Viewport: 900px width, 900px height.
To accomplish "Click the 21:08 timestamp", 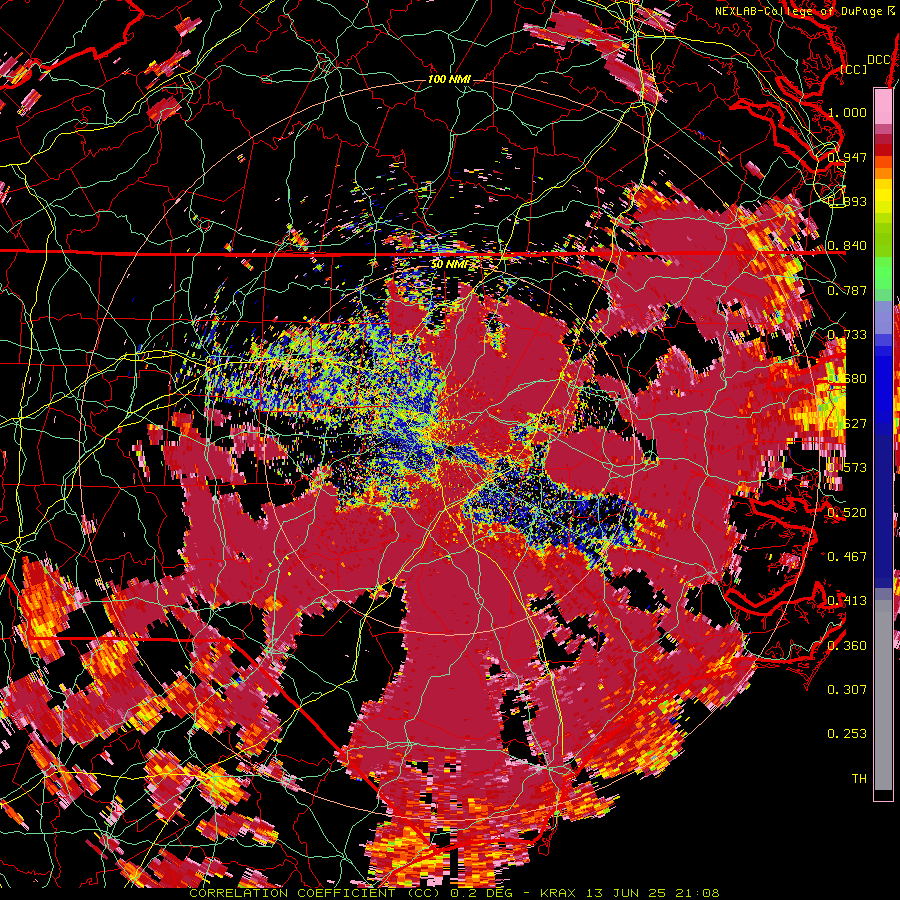I will [698, 893].
